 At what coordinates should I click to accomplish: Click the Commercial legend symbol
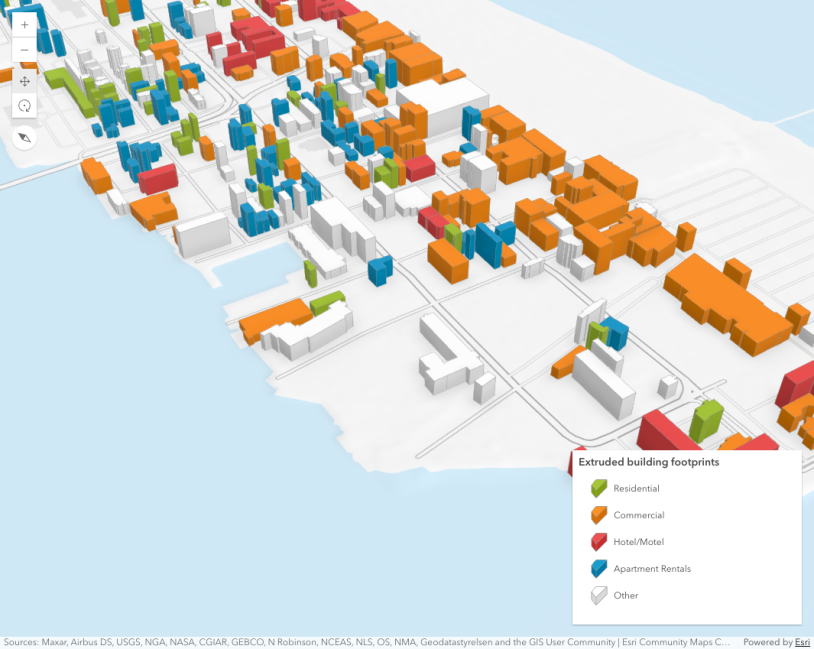pyautogui.click(x=597, y=515)
